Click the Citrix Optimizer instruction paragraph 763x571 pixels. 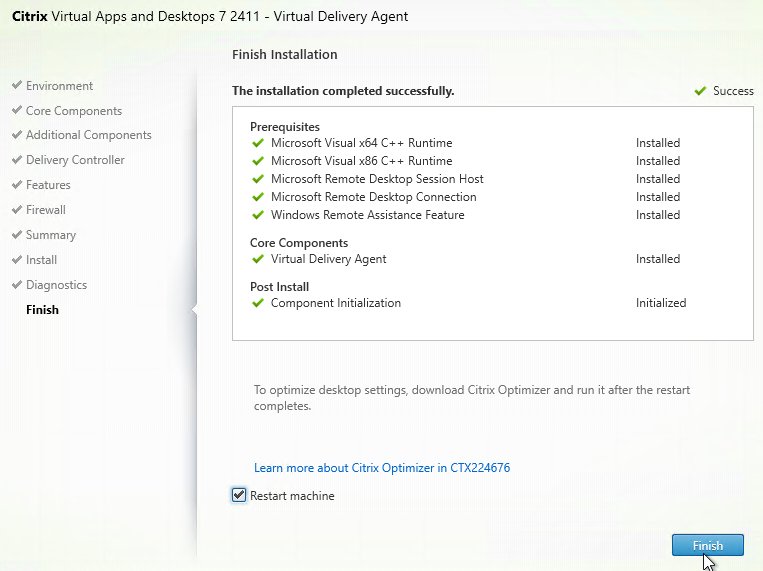472,398
